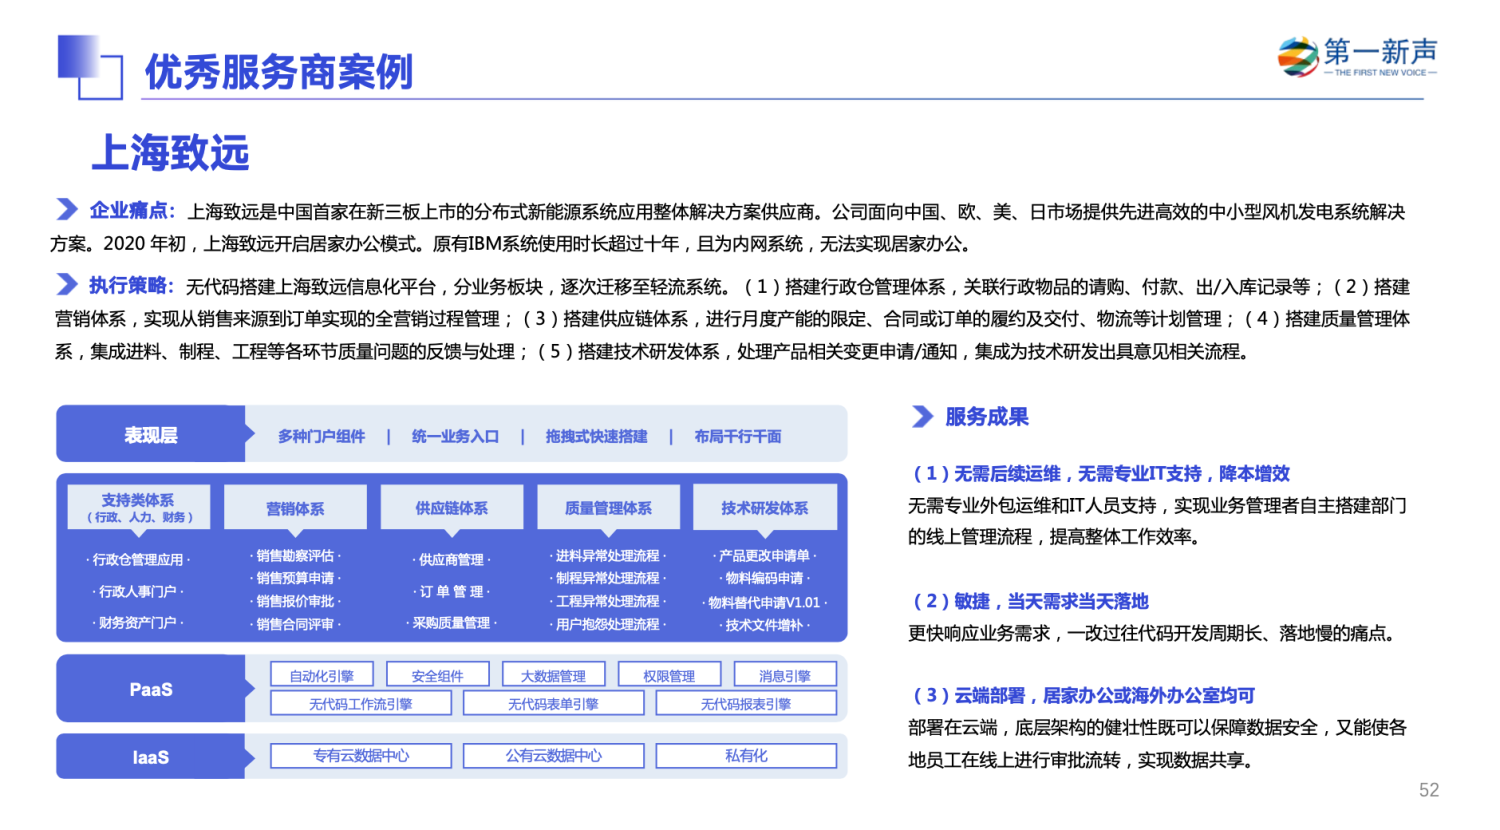The image size is (1500, 830).
Task: Click the PaaS arrow label block
Action: [x=151, y=689]
